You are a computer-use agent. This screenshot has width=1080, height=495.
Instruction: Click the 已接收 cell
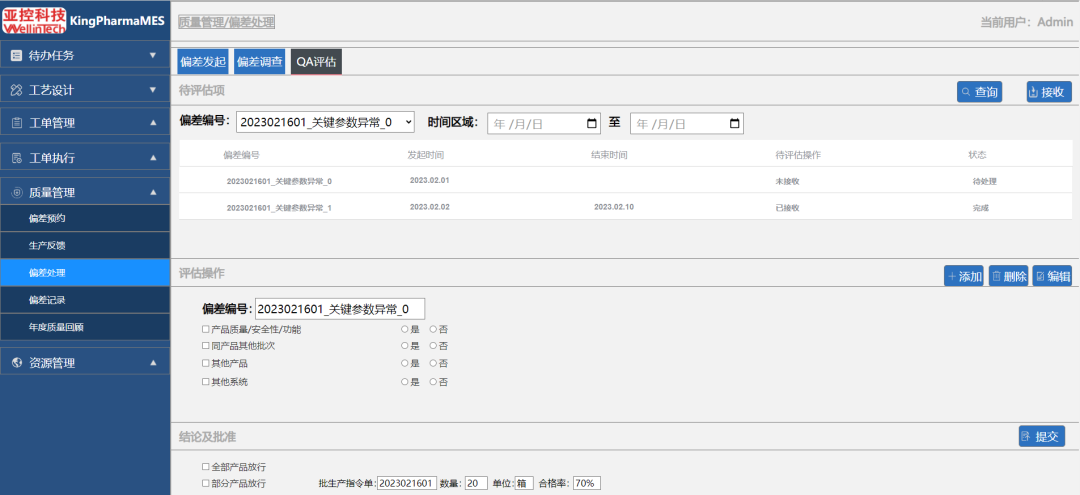tap(787, 207)
